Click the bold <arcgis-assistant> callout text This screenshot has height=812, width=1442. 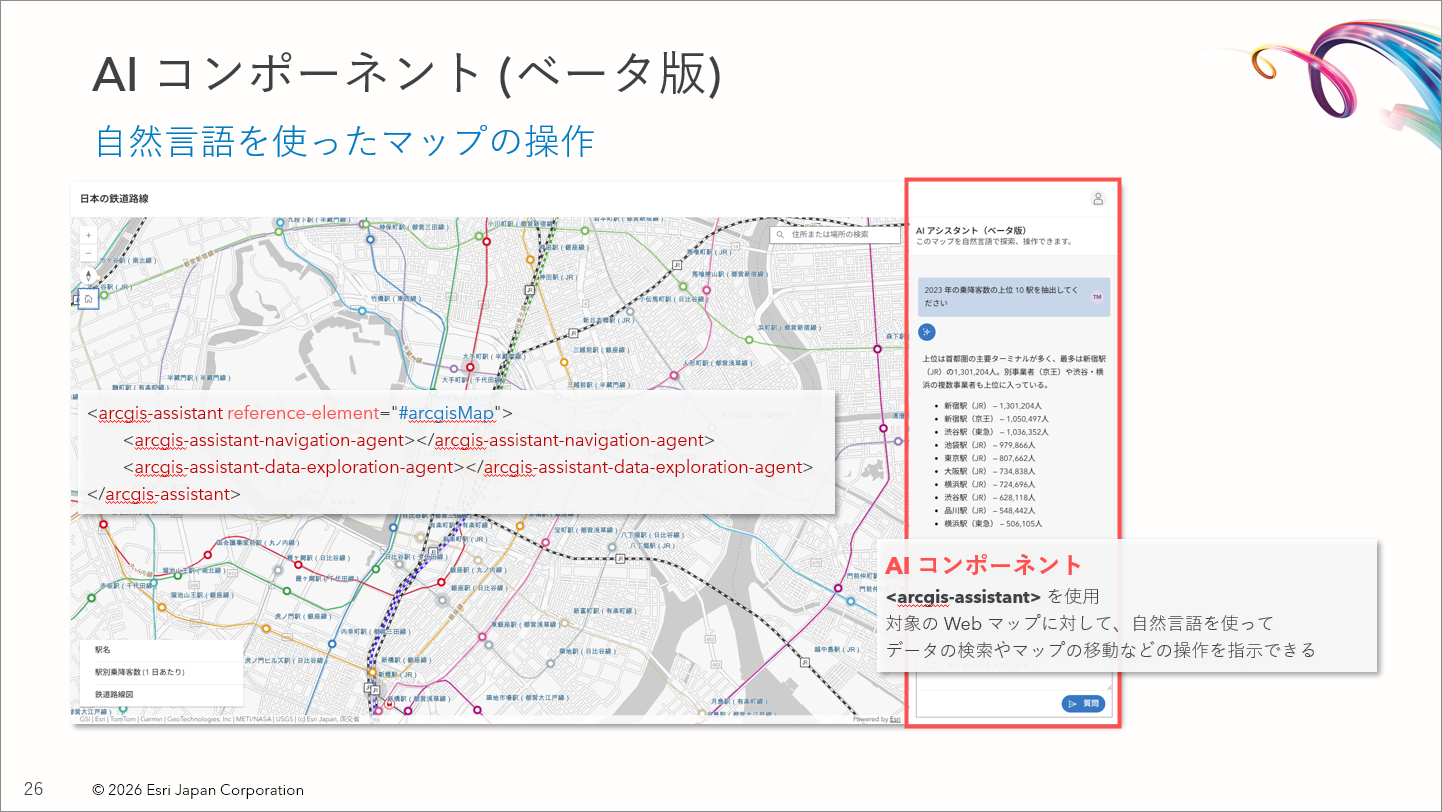point(964,597)
